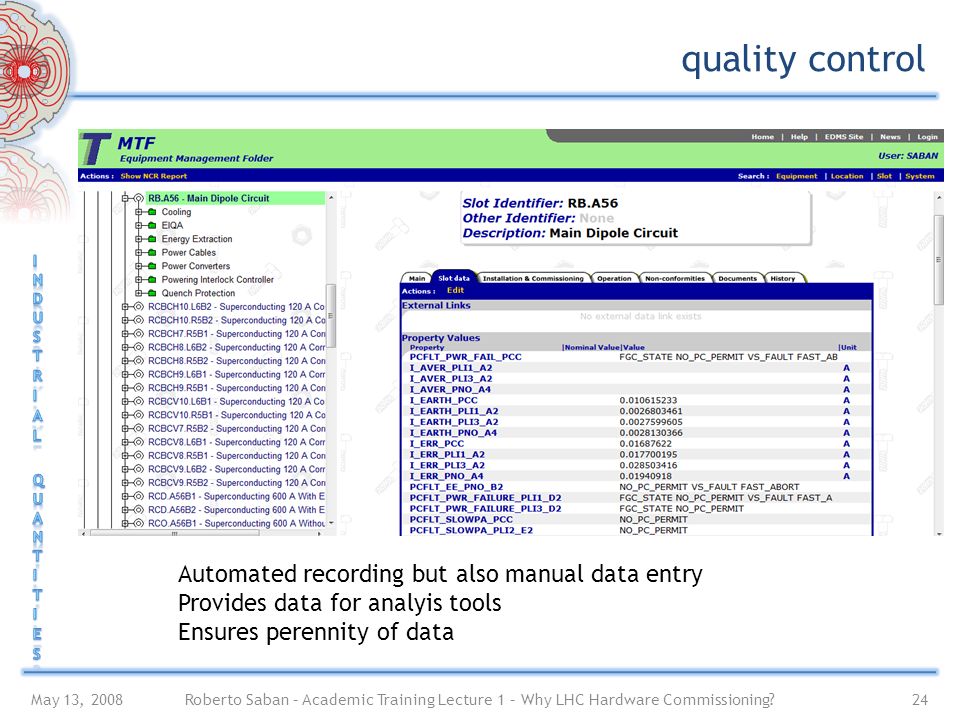Image resolution: width=960 pixels, height=720 pixels.
Task: Click slot icon beside RCBCV10.L6B1
Action: tap(139, 402)
